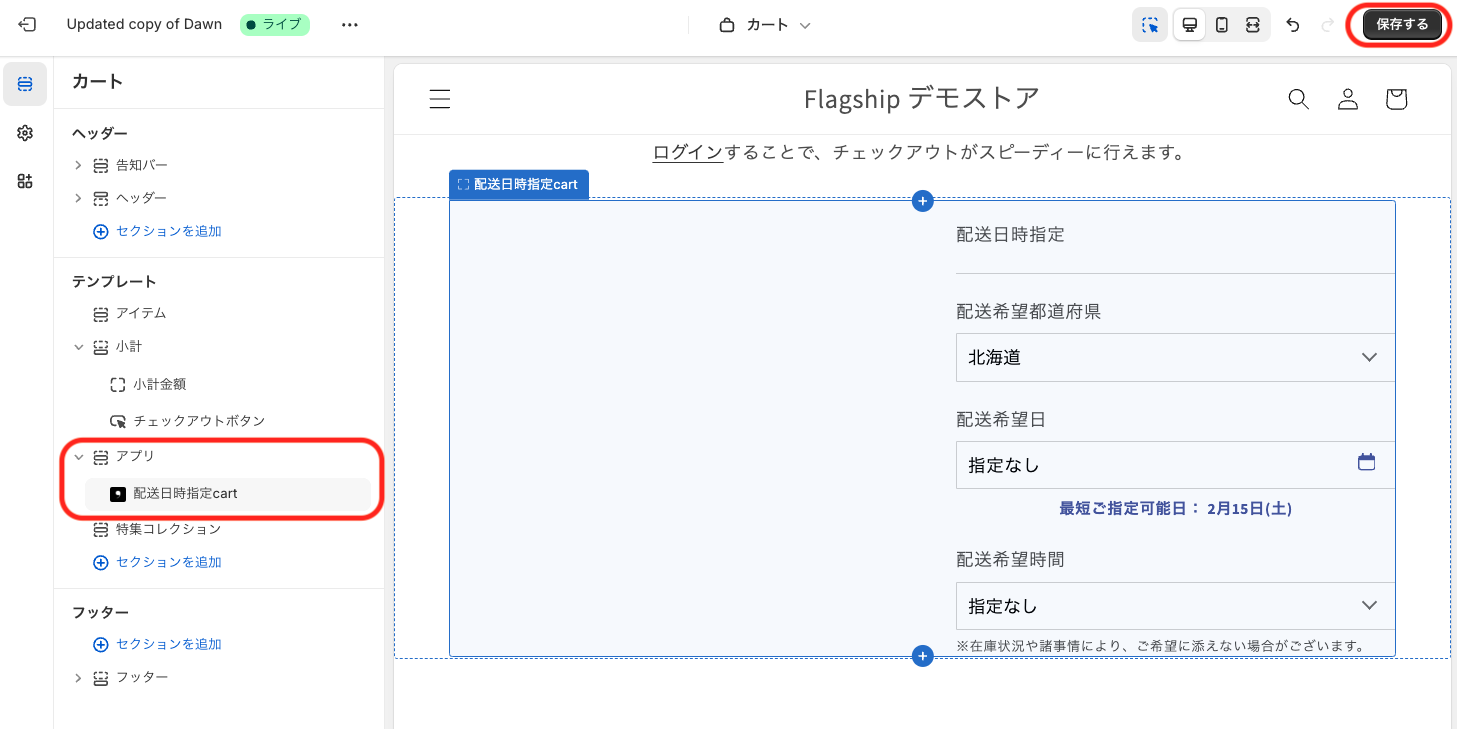
Task: Click the ライブ status badge
Action: [x=275, y=25]
